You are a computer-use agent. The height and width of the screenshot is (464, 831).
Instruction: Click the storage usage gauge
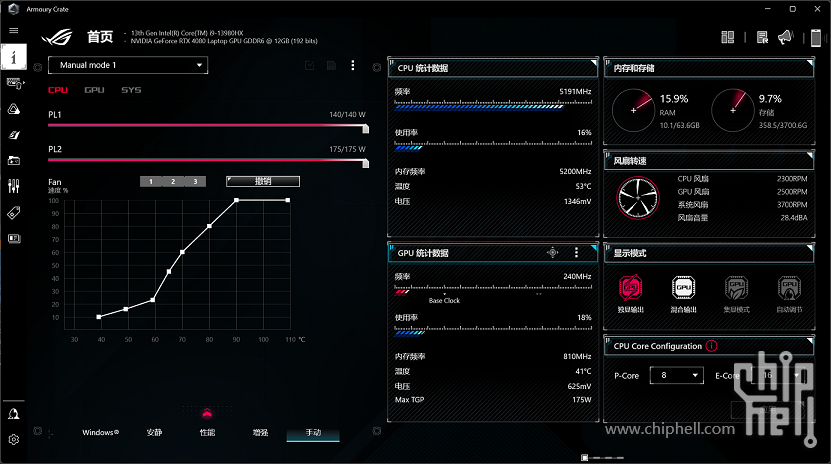(x=733, y=110)
